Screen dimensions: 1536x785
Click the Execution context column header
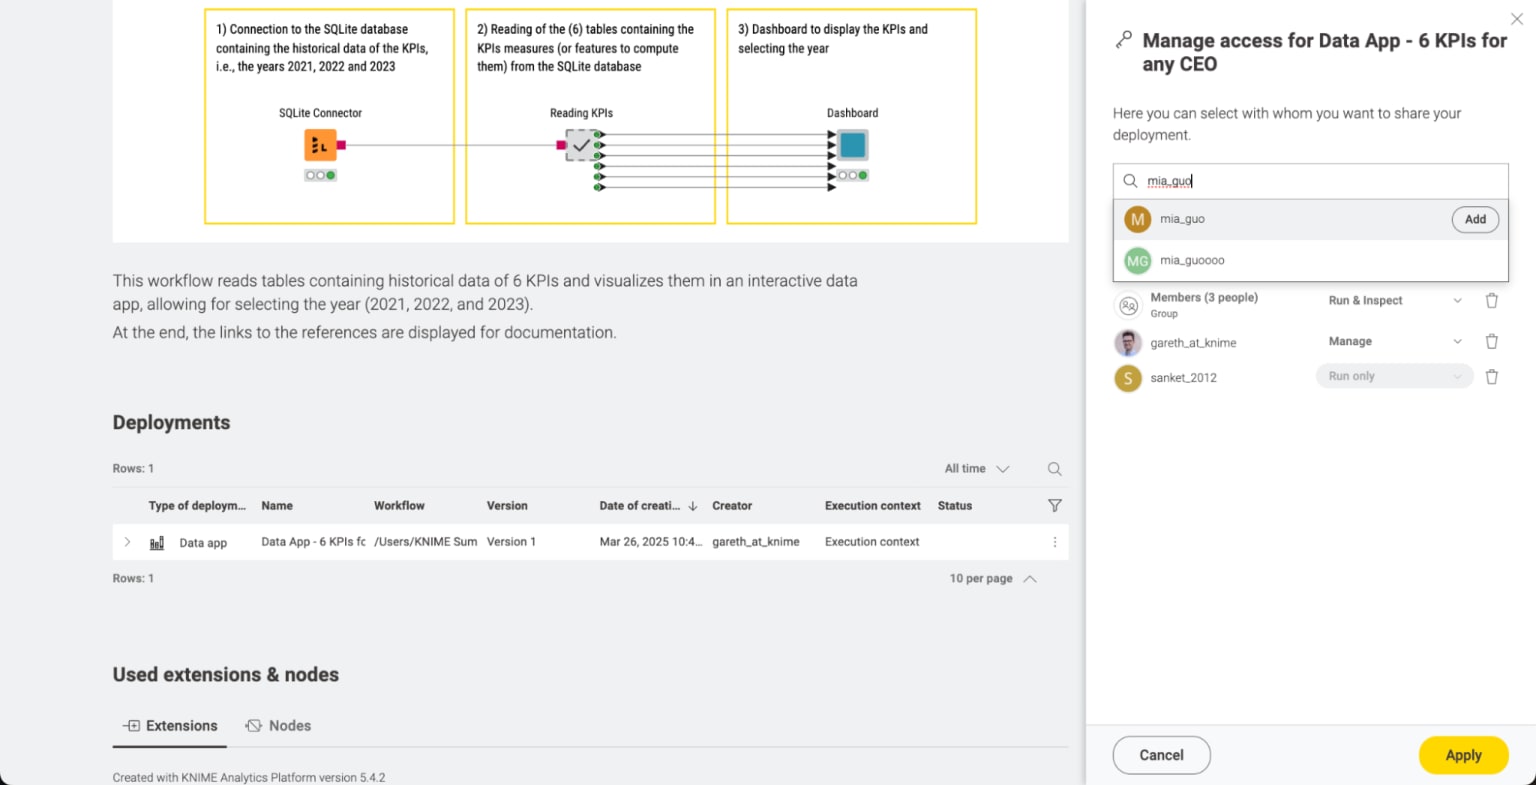tap(873, 506)
